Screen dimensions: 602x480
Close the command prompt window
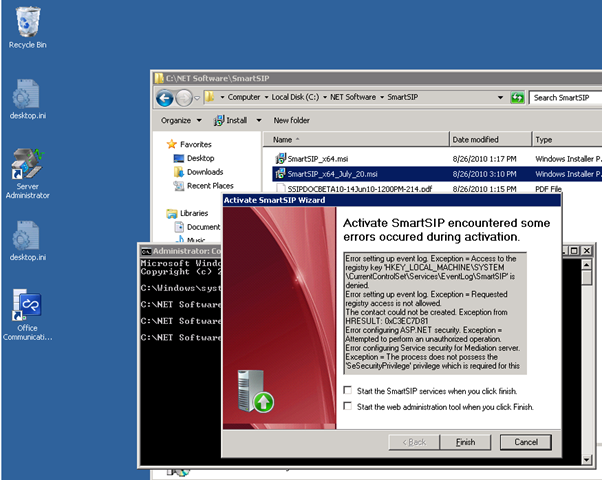click(587, 251)
